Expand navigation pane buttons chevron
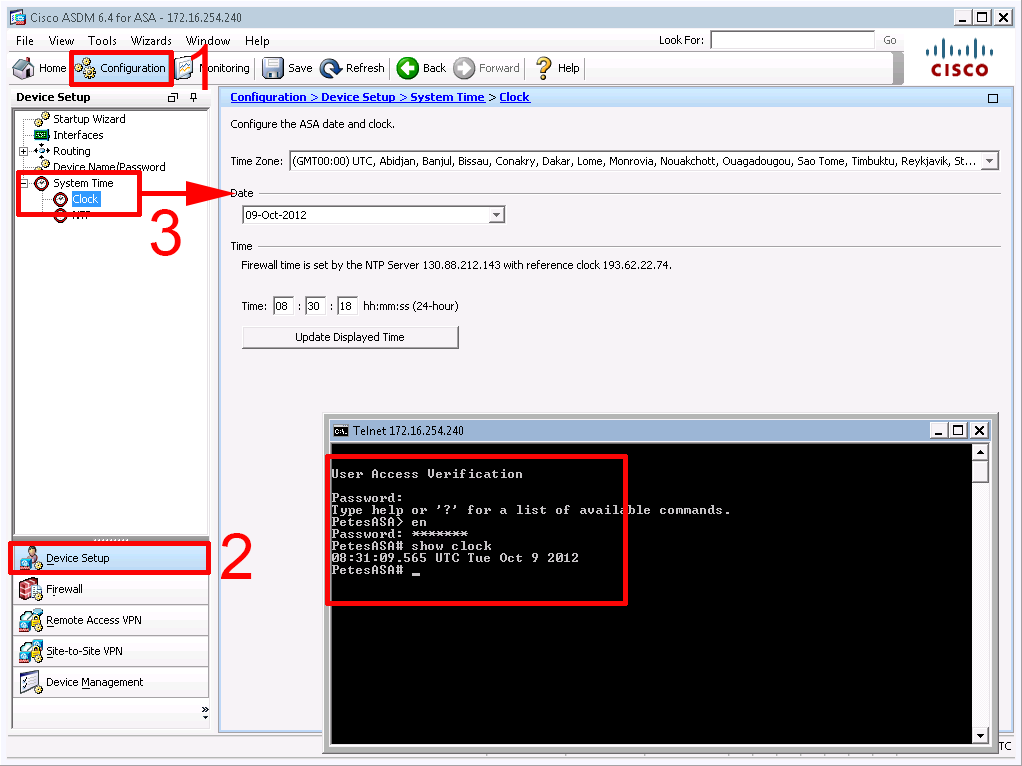Viewport: 1022px width, 766px height. (x=205, y=712)
